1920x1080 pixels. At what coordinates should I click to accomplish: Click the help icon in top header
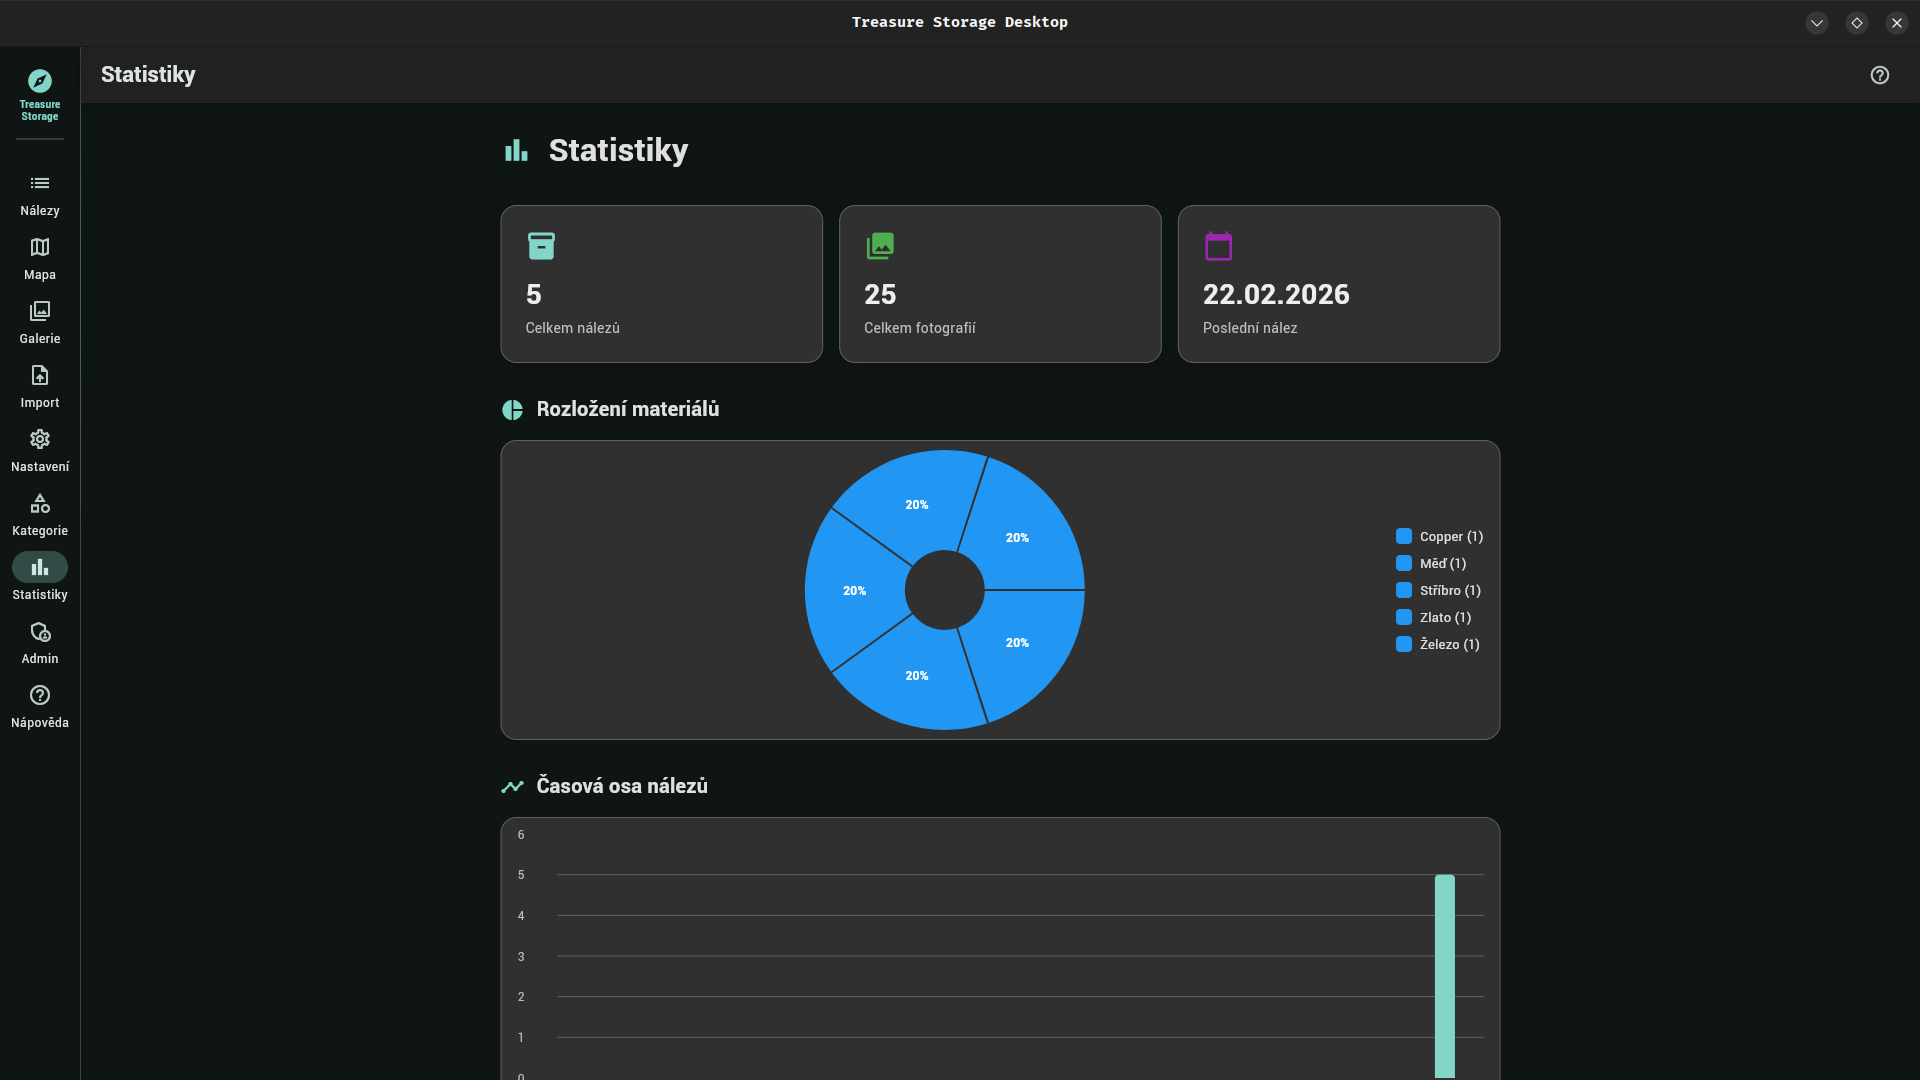(1880, 75)
